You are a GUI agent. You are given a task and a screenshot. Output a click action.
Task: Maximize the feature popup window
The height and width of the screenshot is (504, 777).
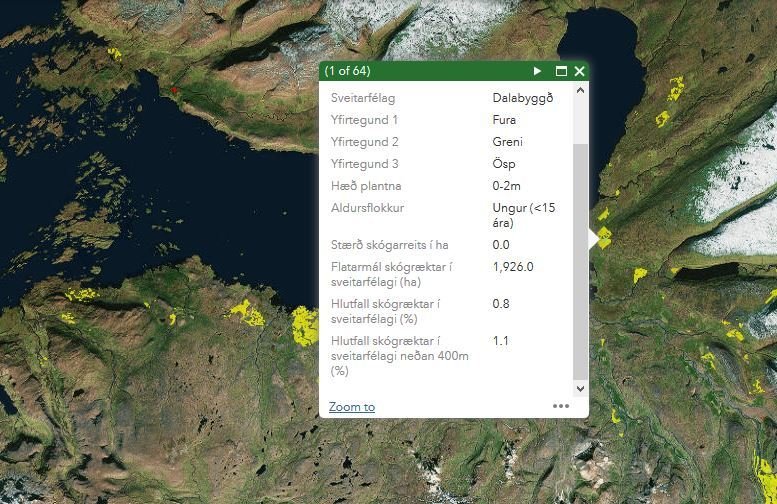pyautogui.click(x=561, y=71)
